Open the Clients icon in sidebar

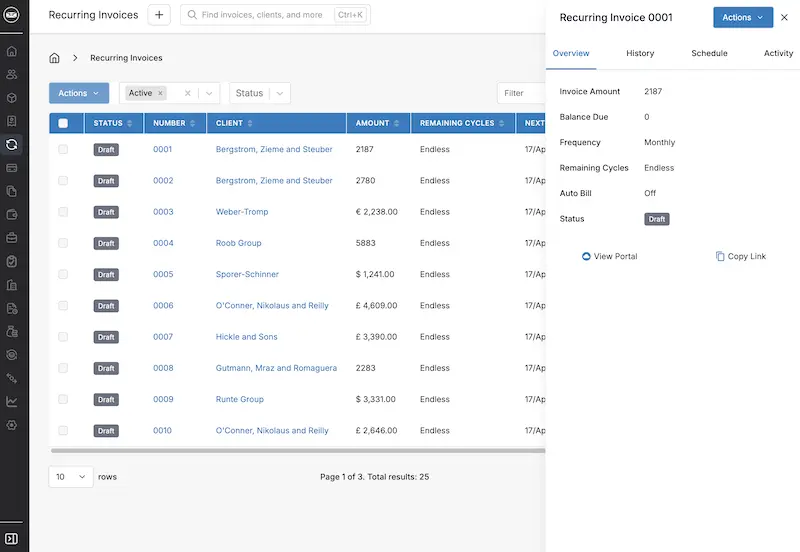click(x=12, y=74)
